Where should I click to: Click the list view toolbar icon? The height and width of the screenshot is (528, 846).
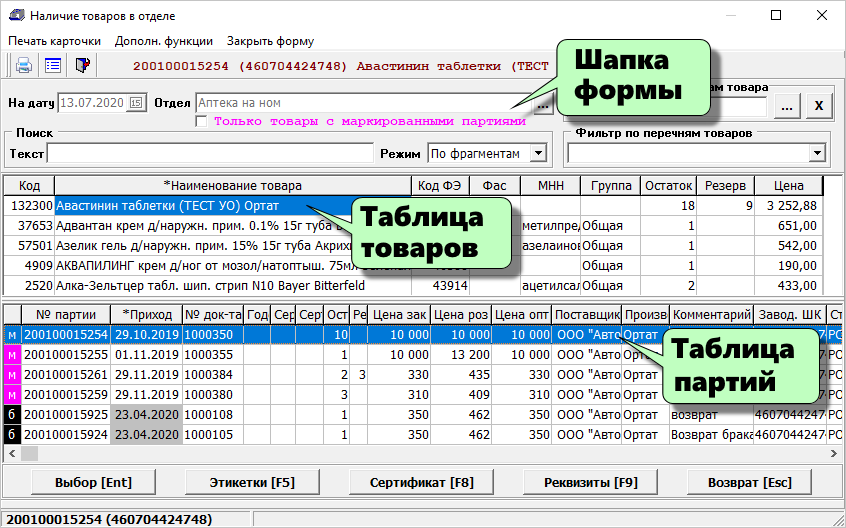[x=53, y=65]
